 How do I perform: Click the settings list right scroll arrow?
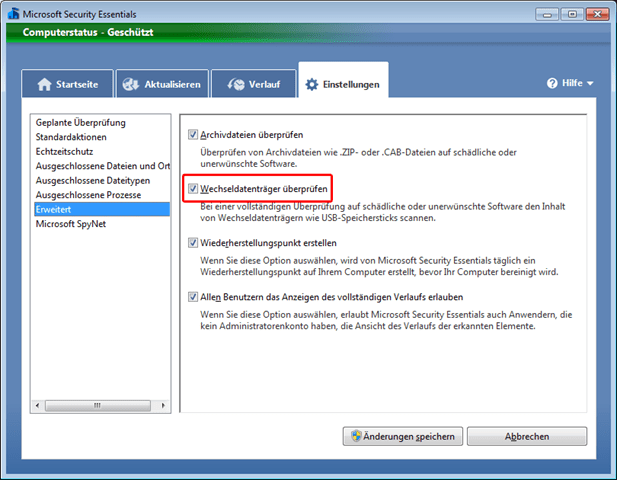point(163,405)
